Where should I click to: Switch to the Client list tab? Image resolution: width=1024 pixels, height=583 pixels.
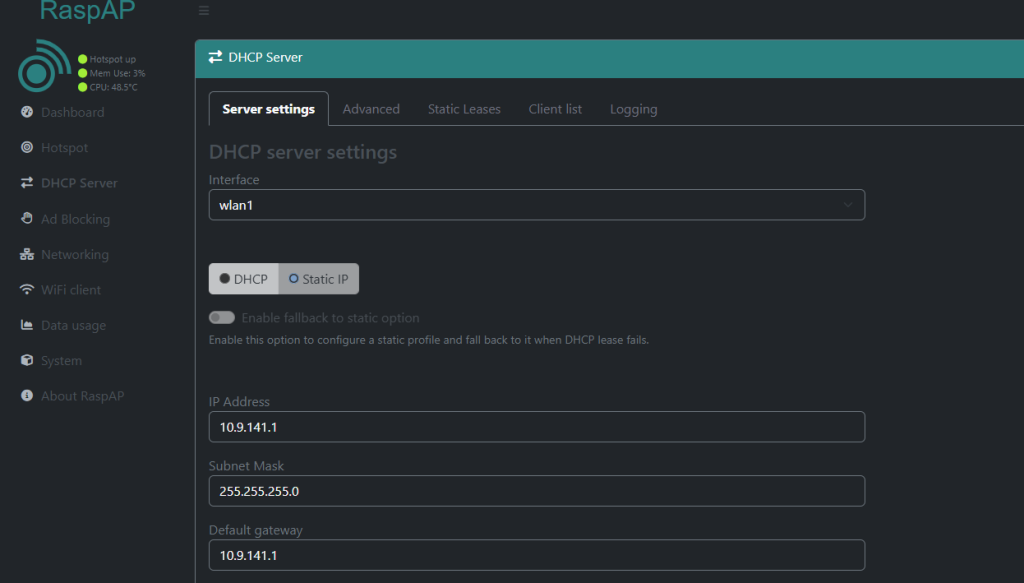click(555, 109)
